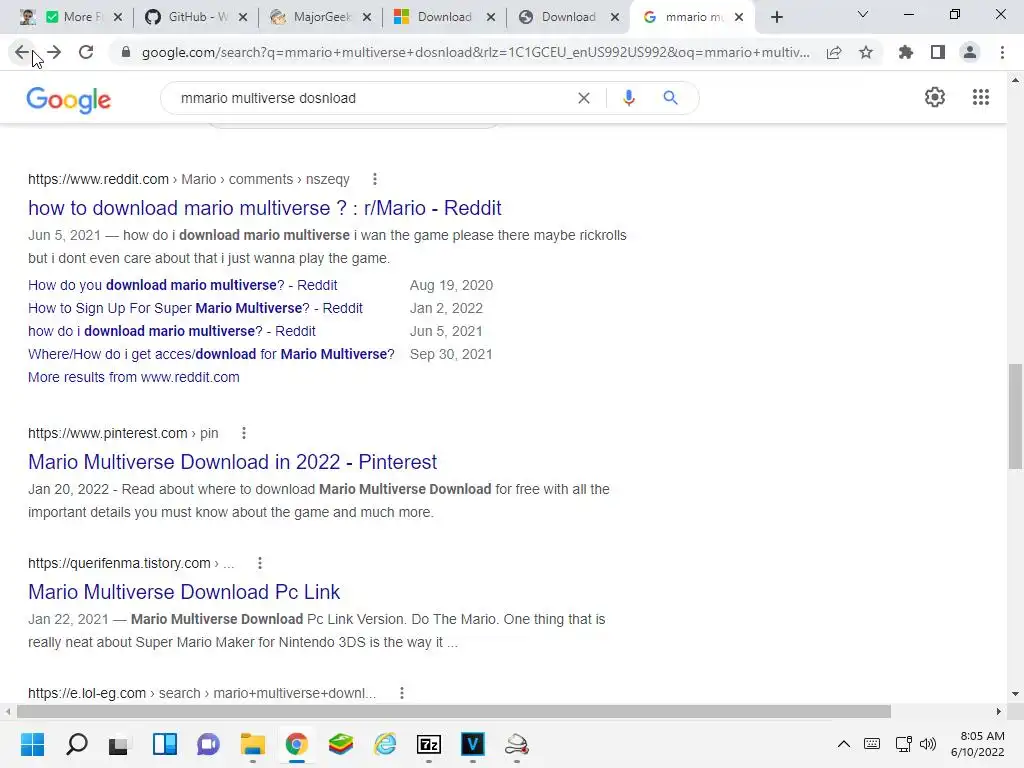Bookmark this page with the star icon
1024x768 pixels.
click(x=866, y=52)
